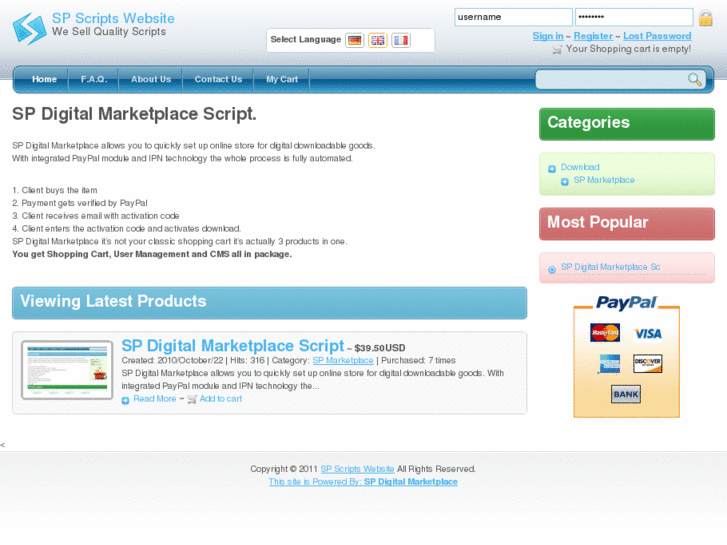Focus the username input field
This screenshot has height=545, width=727.
(513, 17)
